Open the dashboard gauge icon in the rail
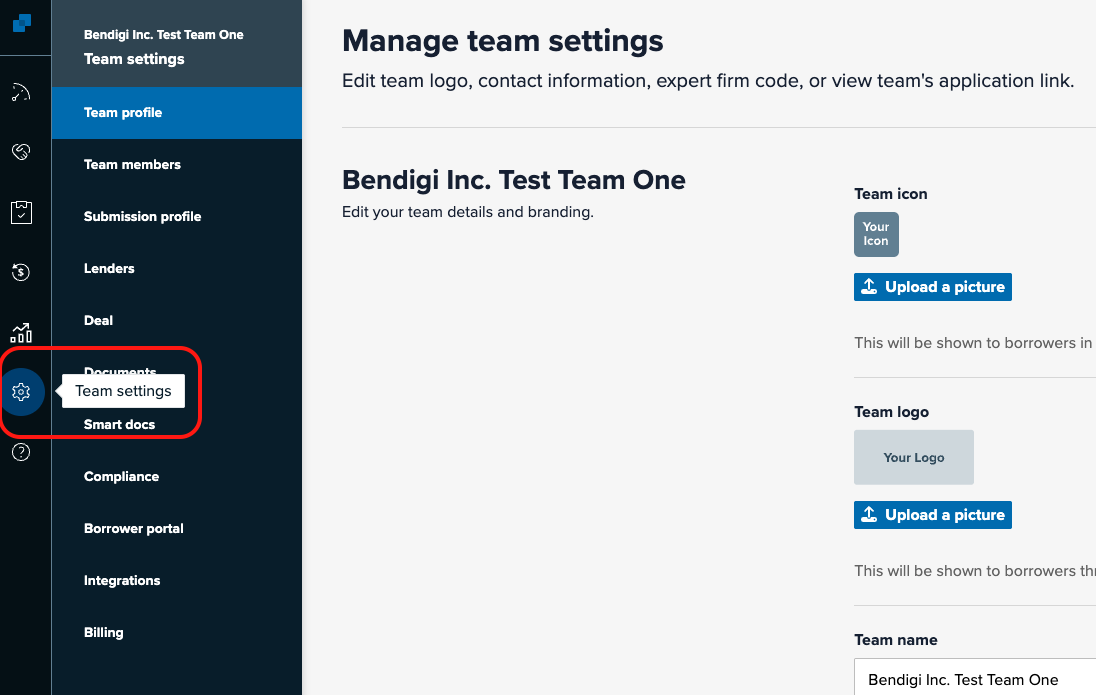Image resolution: width=1096 pixels, height=695 pixels. tap(21, 93)
